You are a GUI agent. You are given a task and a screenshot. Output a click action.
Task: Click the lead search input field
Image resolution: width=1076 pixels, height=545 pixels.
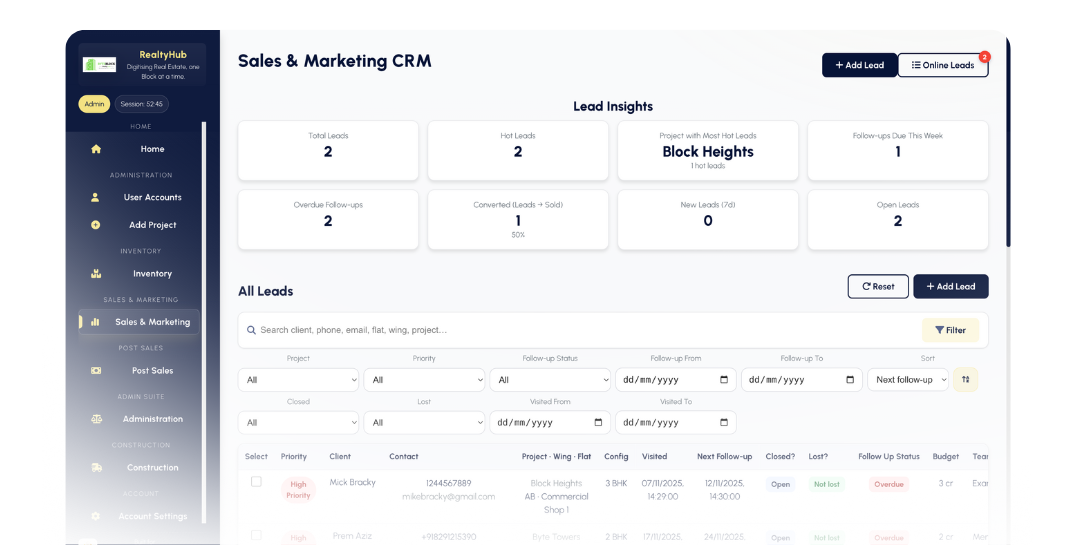pos(580,330)
